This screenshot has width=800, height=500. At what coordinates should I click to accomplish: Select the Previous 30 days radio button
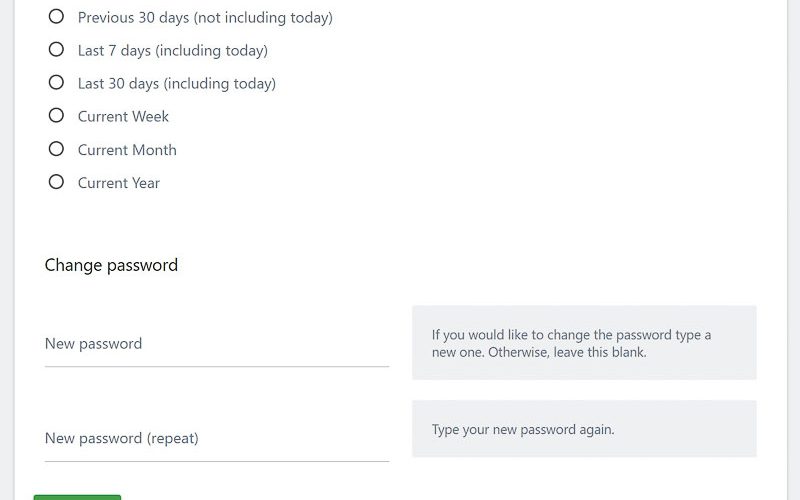[x=56, y=17]
